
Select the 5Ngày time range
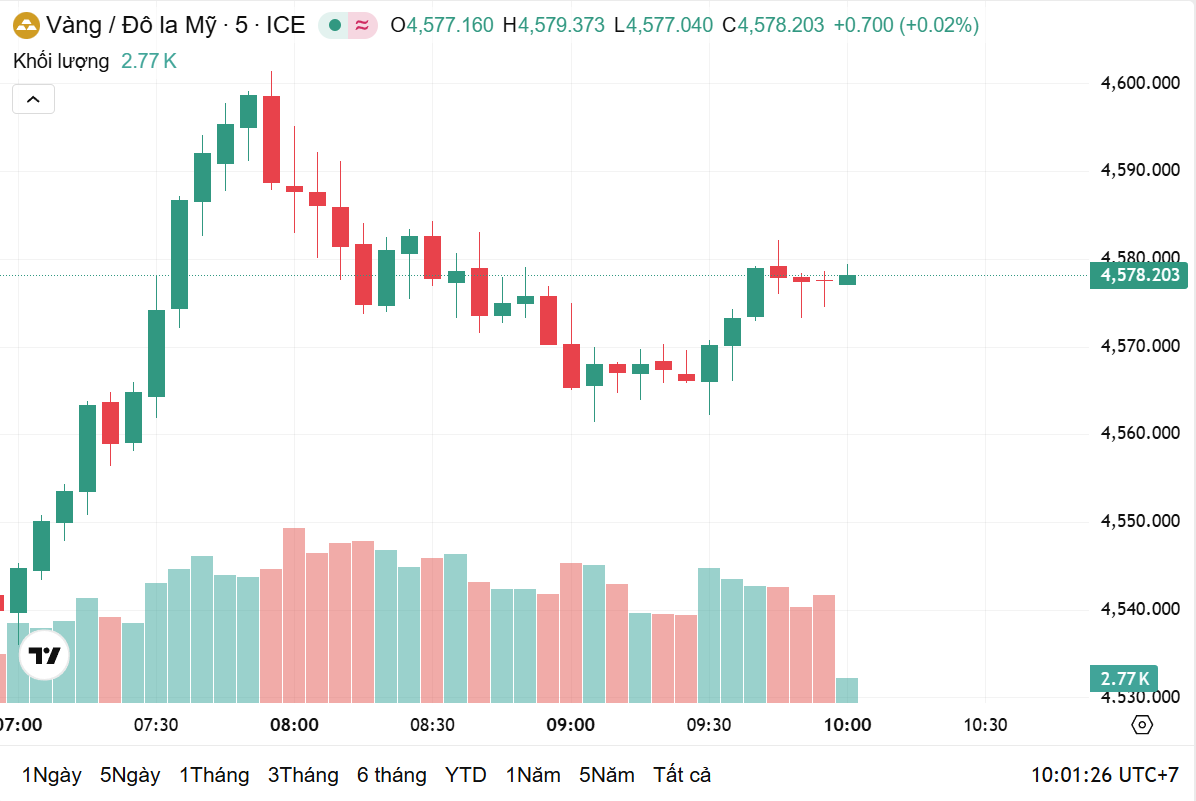tap(130, 775)
